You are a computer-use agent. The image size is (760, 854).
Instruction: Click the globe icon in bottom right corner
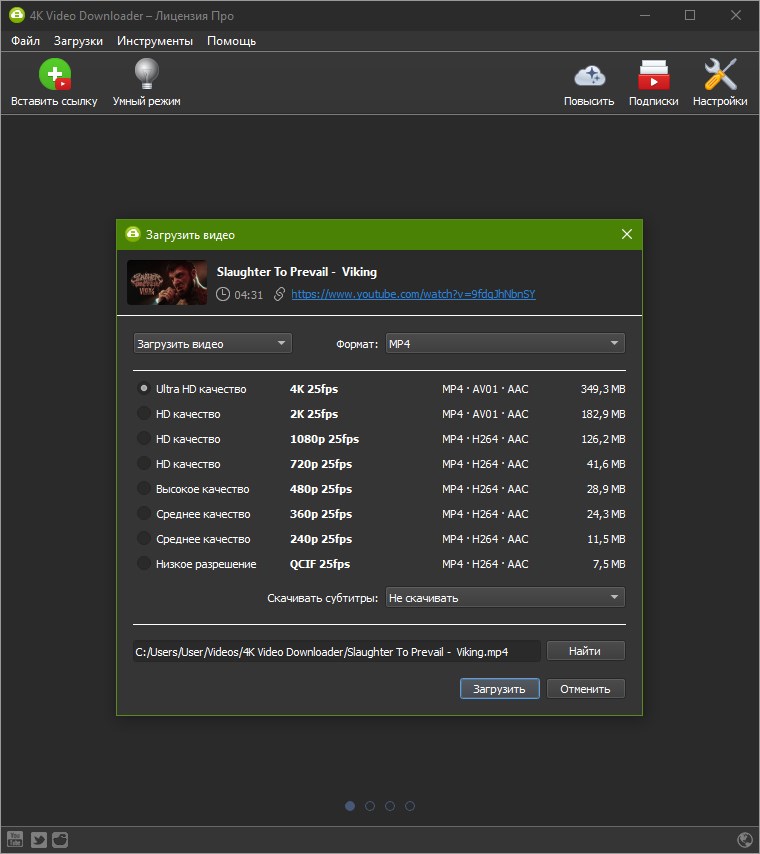click(744, 840)
